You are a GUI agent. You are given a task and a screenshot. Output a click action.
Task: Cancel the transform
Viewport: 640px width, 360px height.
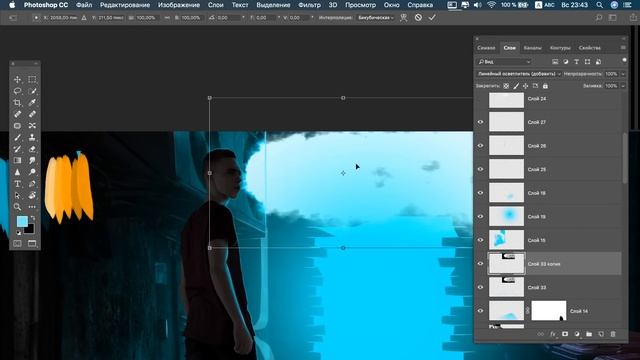point(418,18)
